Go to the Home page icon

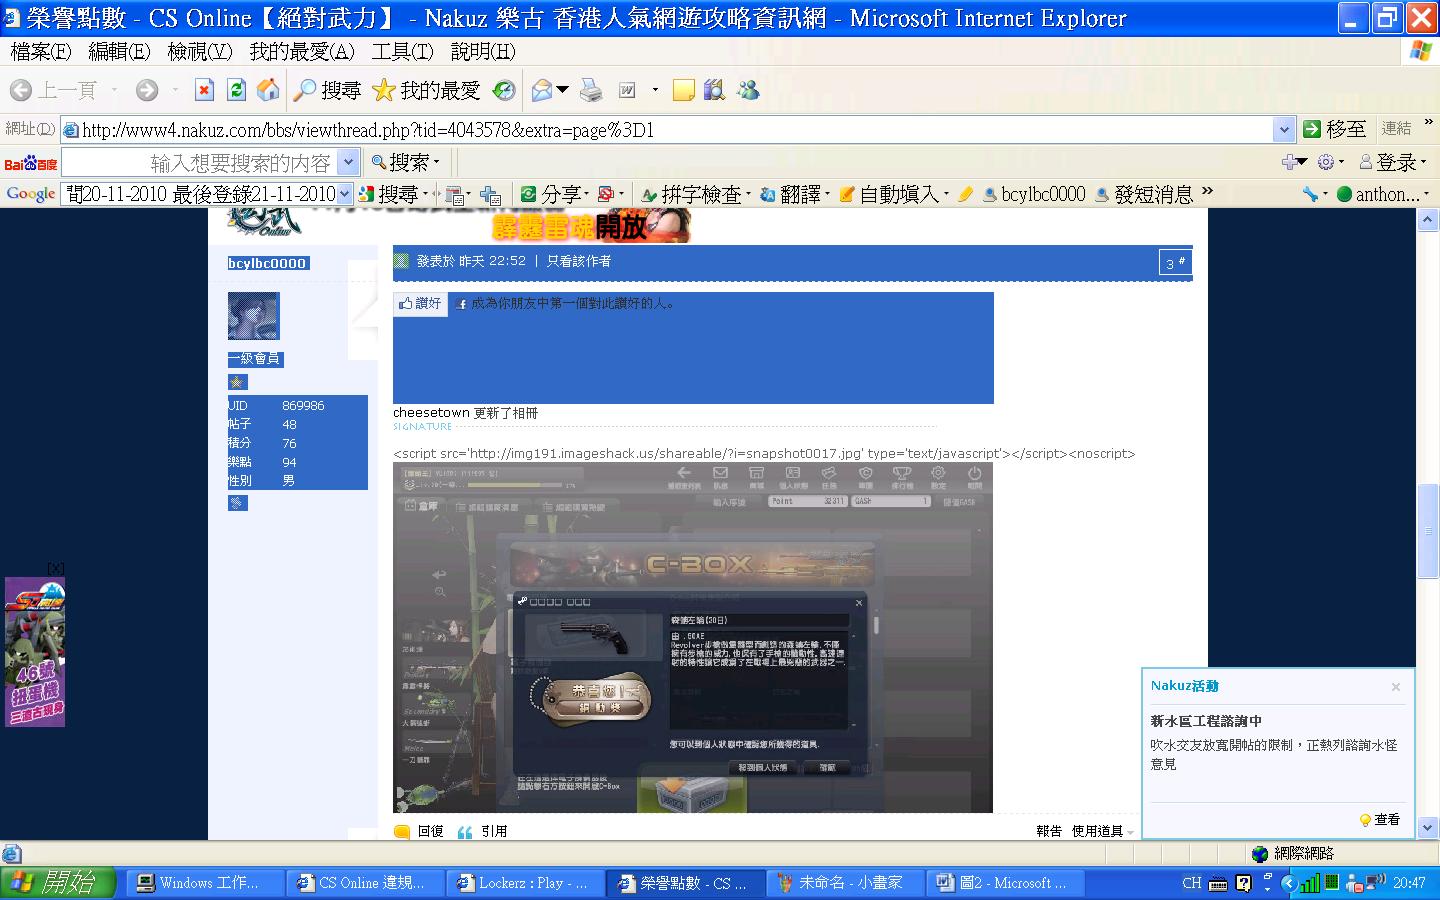click(268, 91)
